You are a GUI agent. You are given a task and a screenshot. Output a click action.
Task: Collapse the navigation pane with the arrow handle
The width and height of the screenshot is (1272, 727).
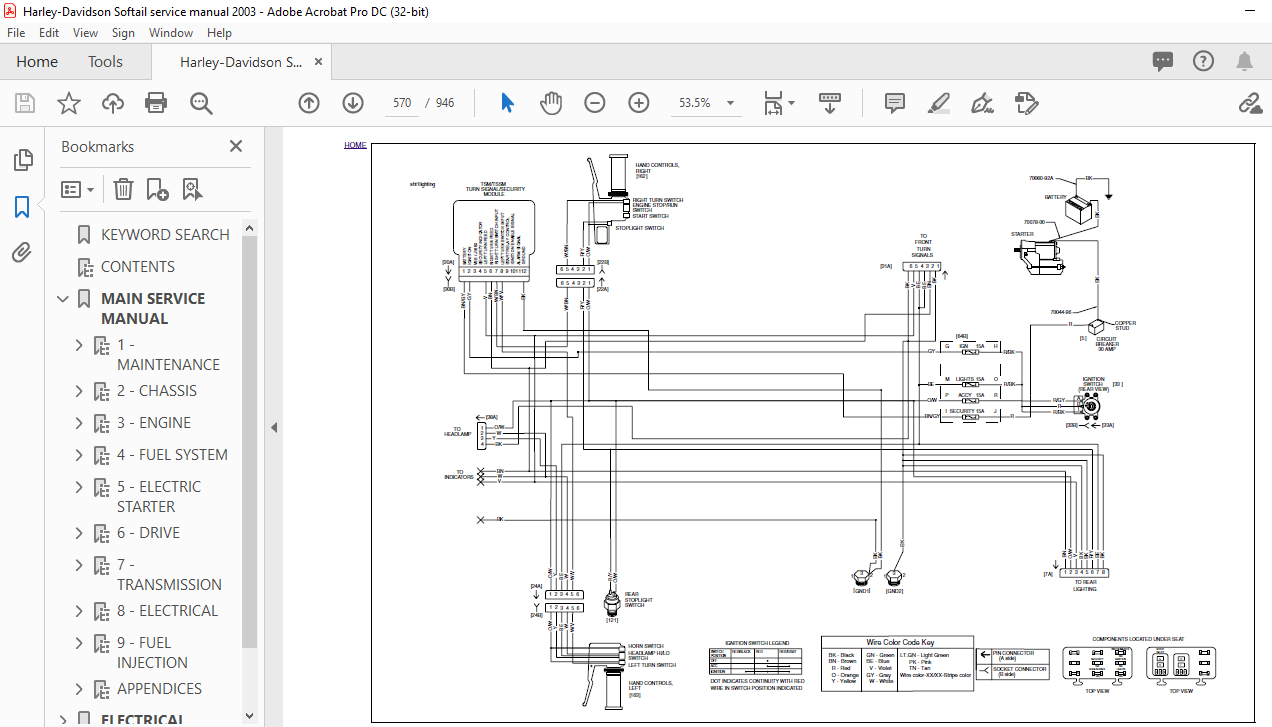coord(274,427)
